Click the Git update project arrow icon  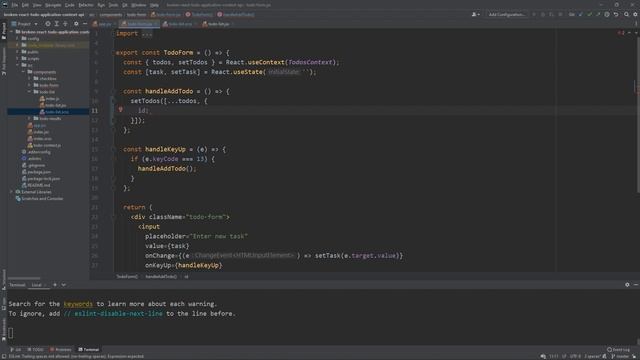coord(581,14)
